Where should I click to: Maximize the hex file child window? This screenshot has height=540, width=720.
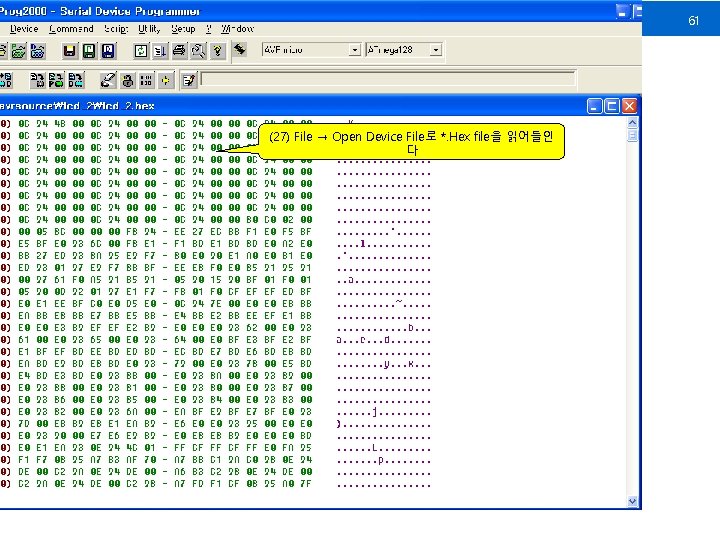click(x=612, y=107)
